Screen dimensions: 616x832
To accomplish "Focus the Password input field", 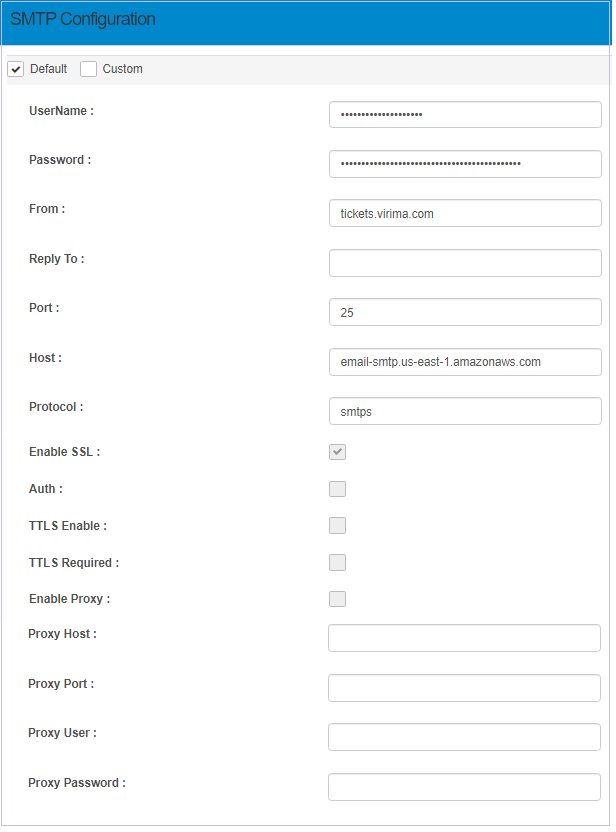I will pyautogui.click(x=465, y=164).
